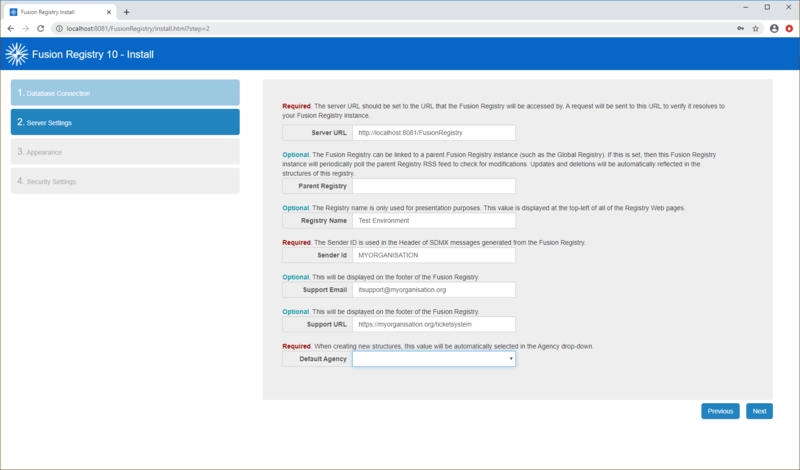Go to step 1 Database Connection
This screenshot has width=800, height=470.
[x=125, y=92]
